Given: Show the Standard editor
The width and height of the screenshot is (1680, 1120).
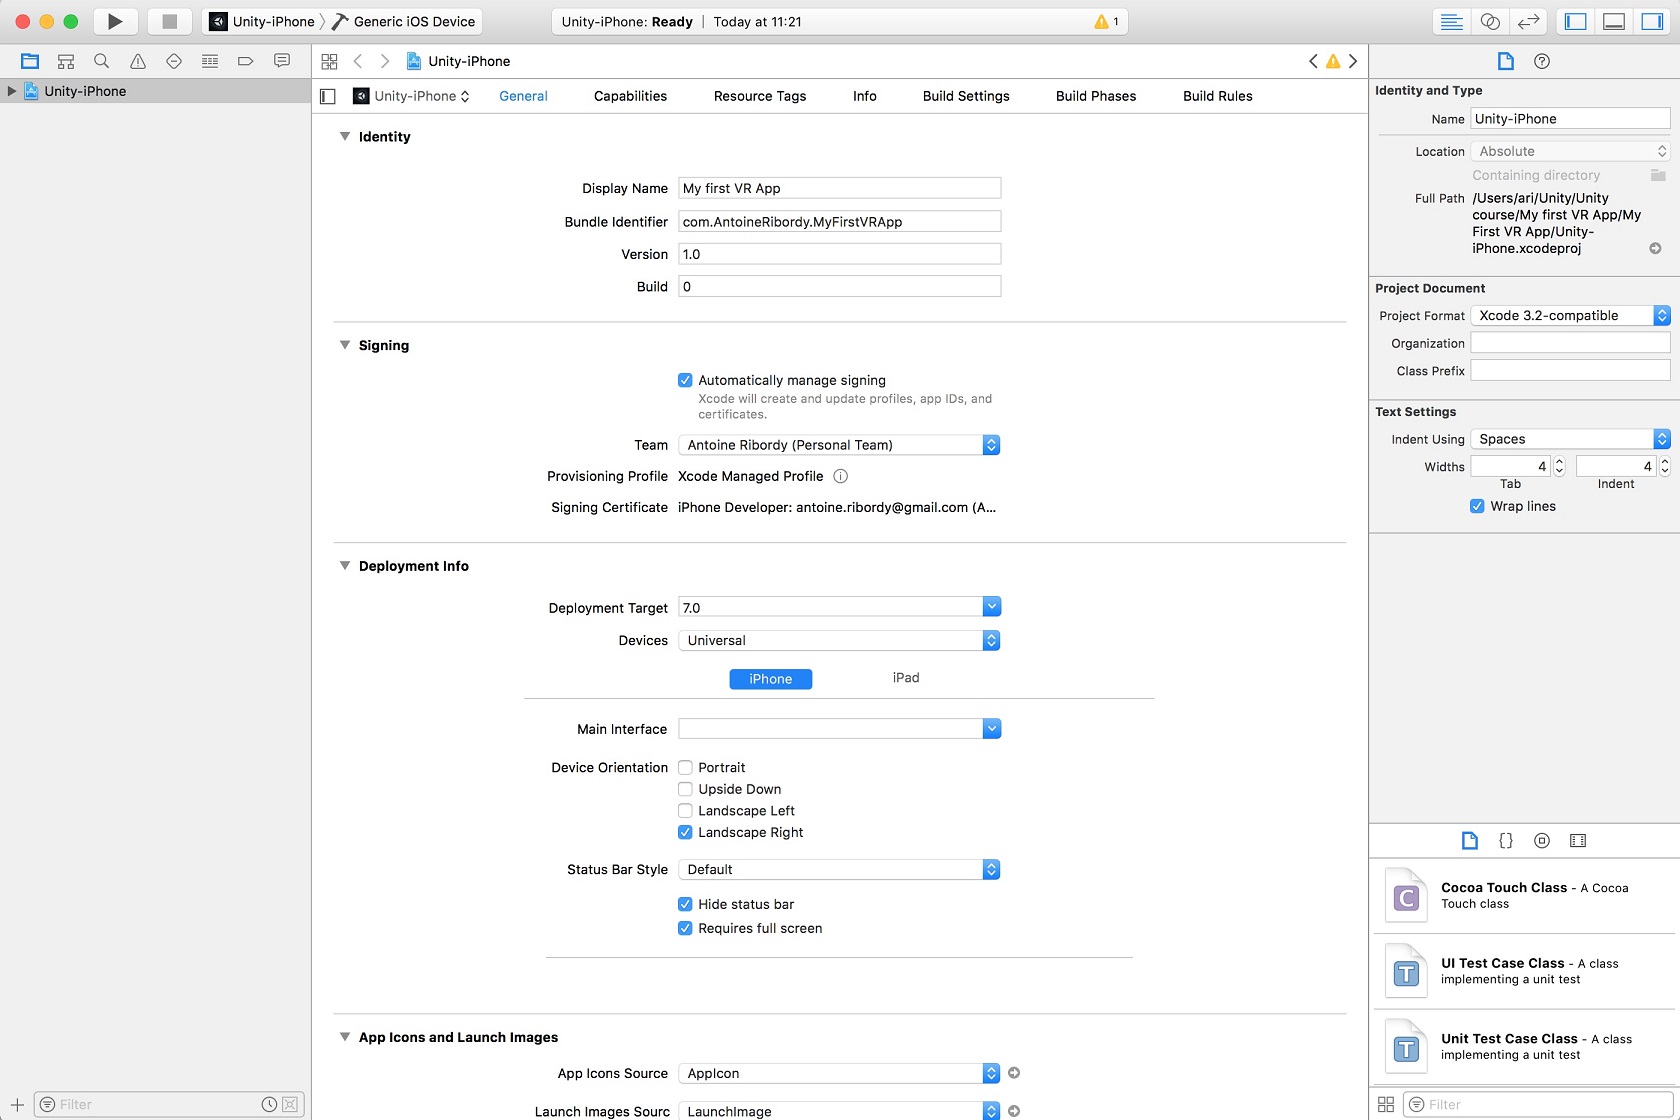Looking at the screenshot, I should tap(1452, 21).
